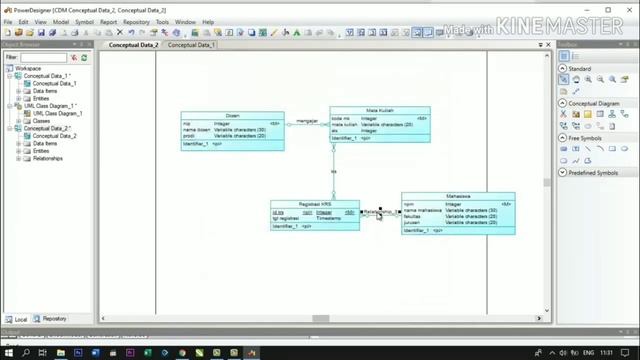Screen dimensions: 640x360
Task: Select UML Class Diagram_1 diagram in tree
Action: coord(58,113)
